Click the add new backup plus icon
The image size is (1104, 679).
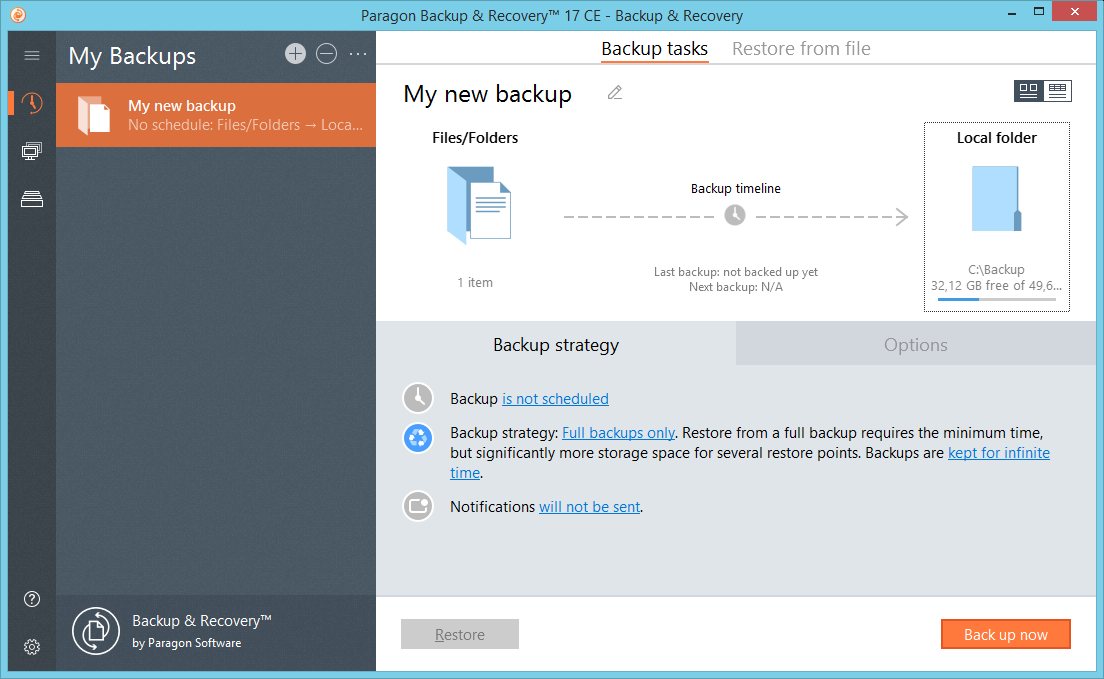[295, 55]
